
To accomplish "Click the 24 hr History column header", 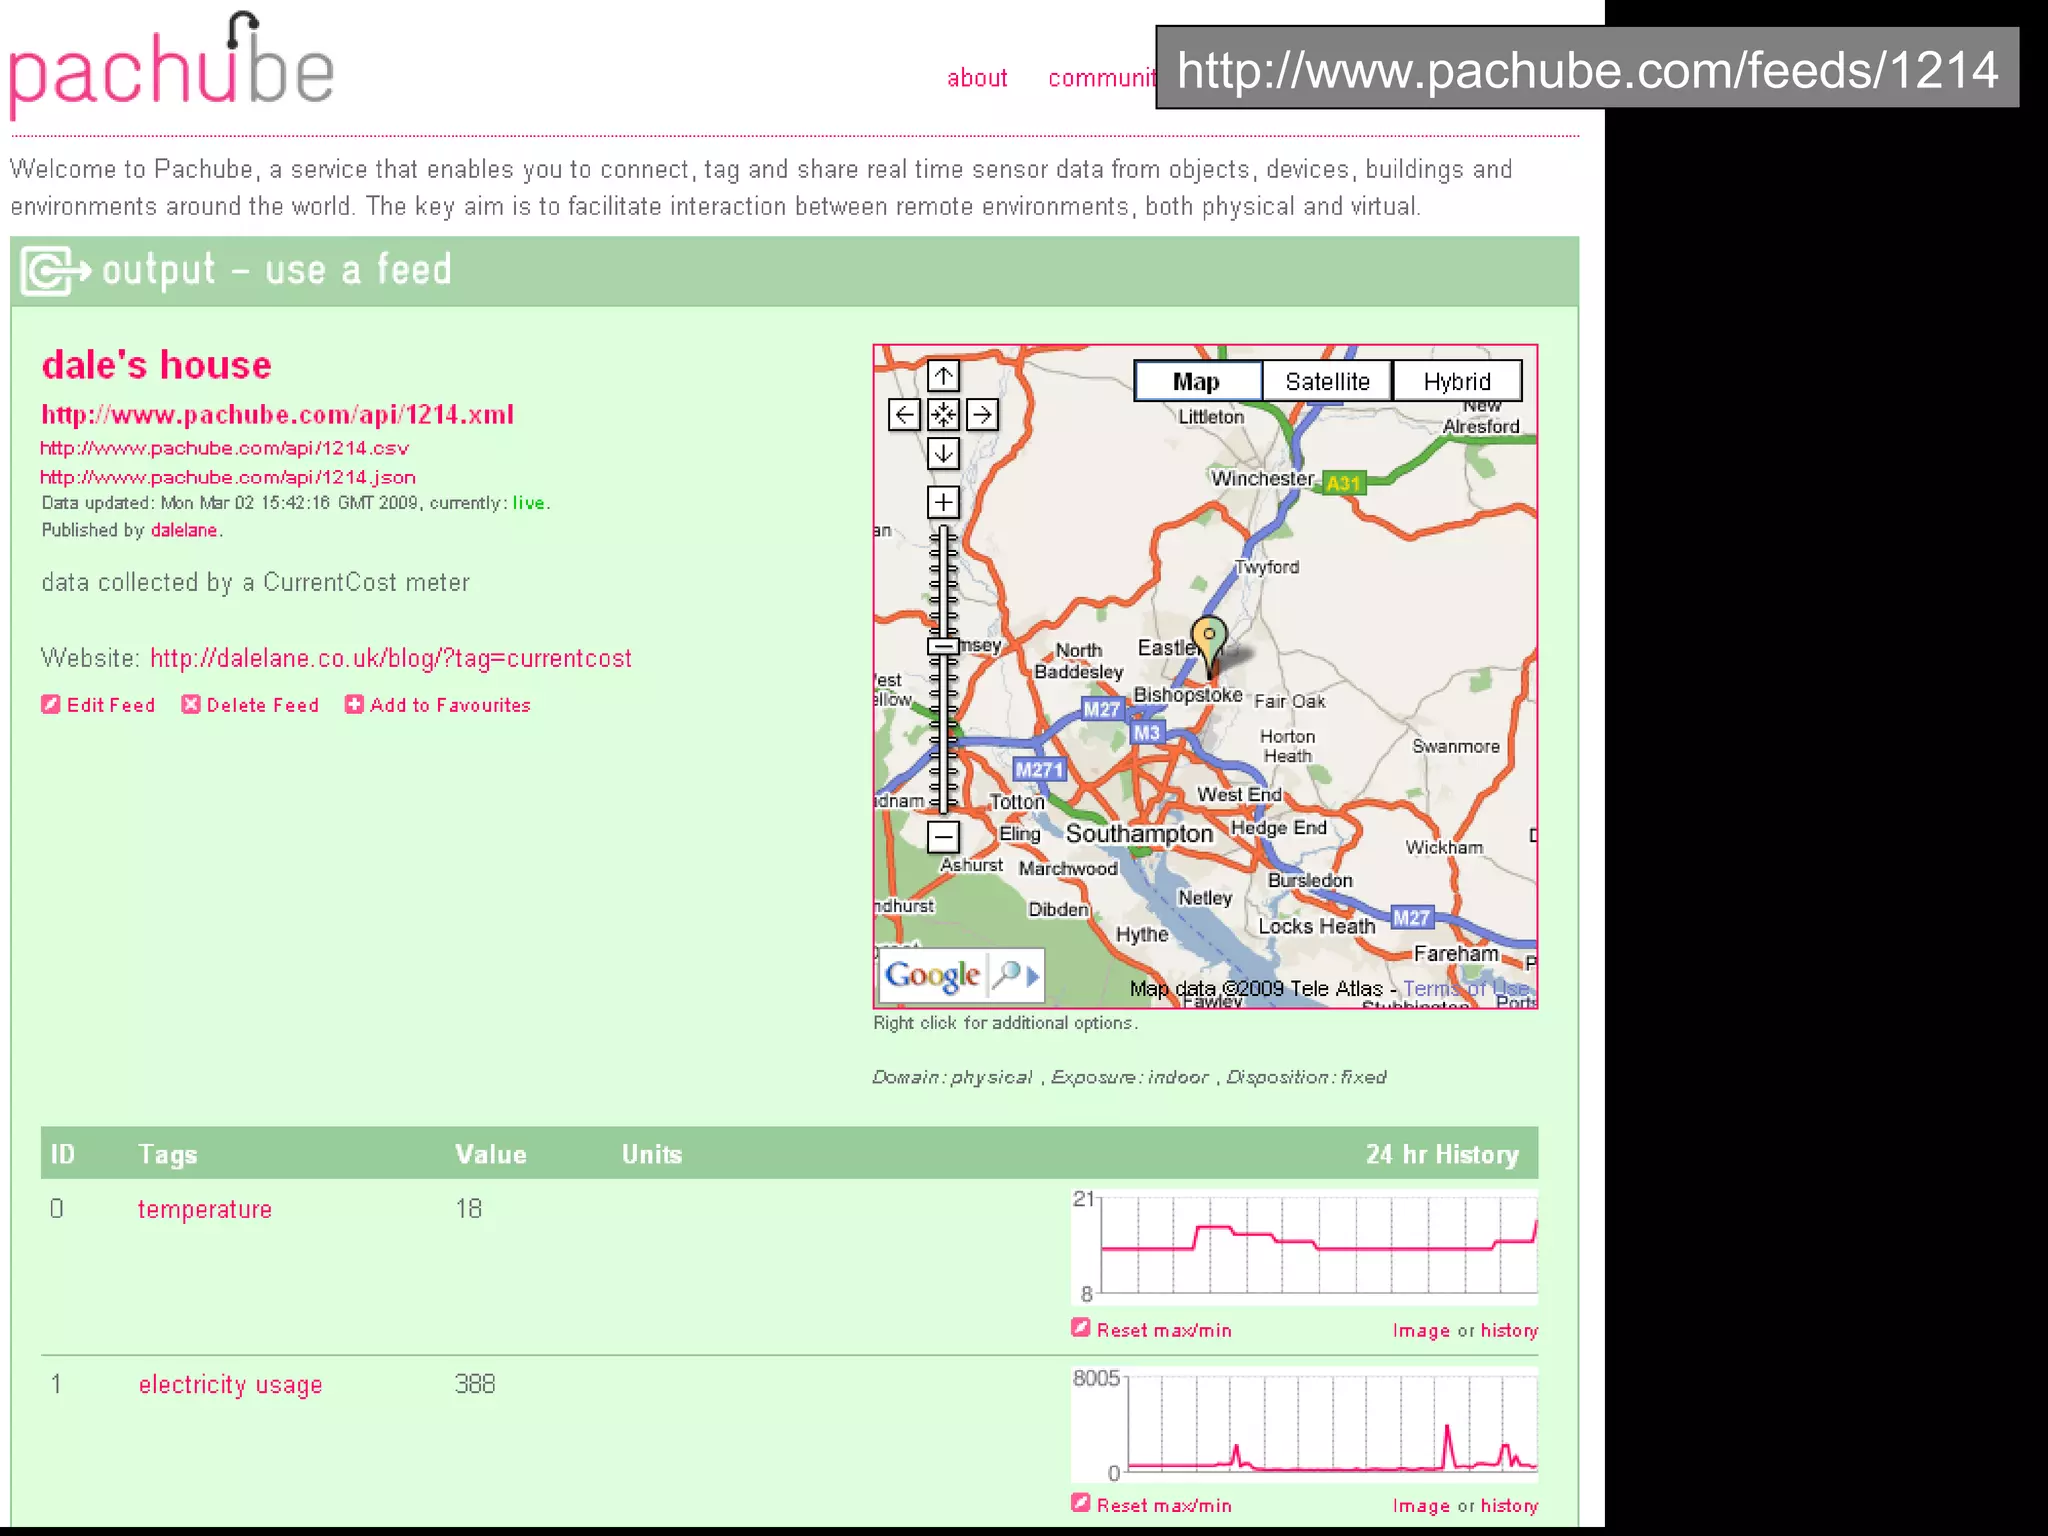I will pyautogui.click(x=1442, y=1154).
